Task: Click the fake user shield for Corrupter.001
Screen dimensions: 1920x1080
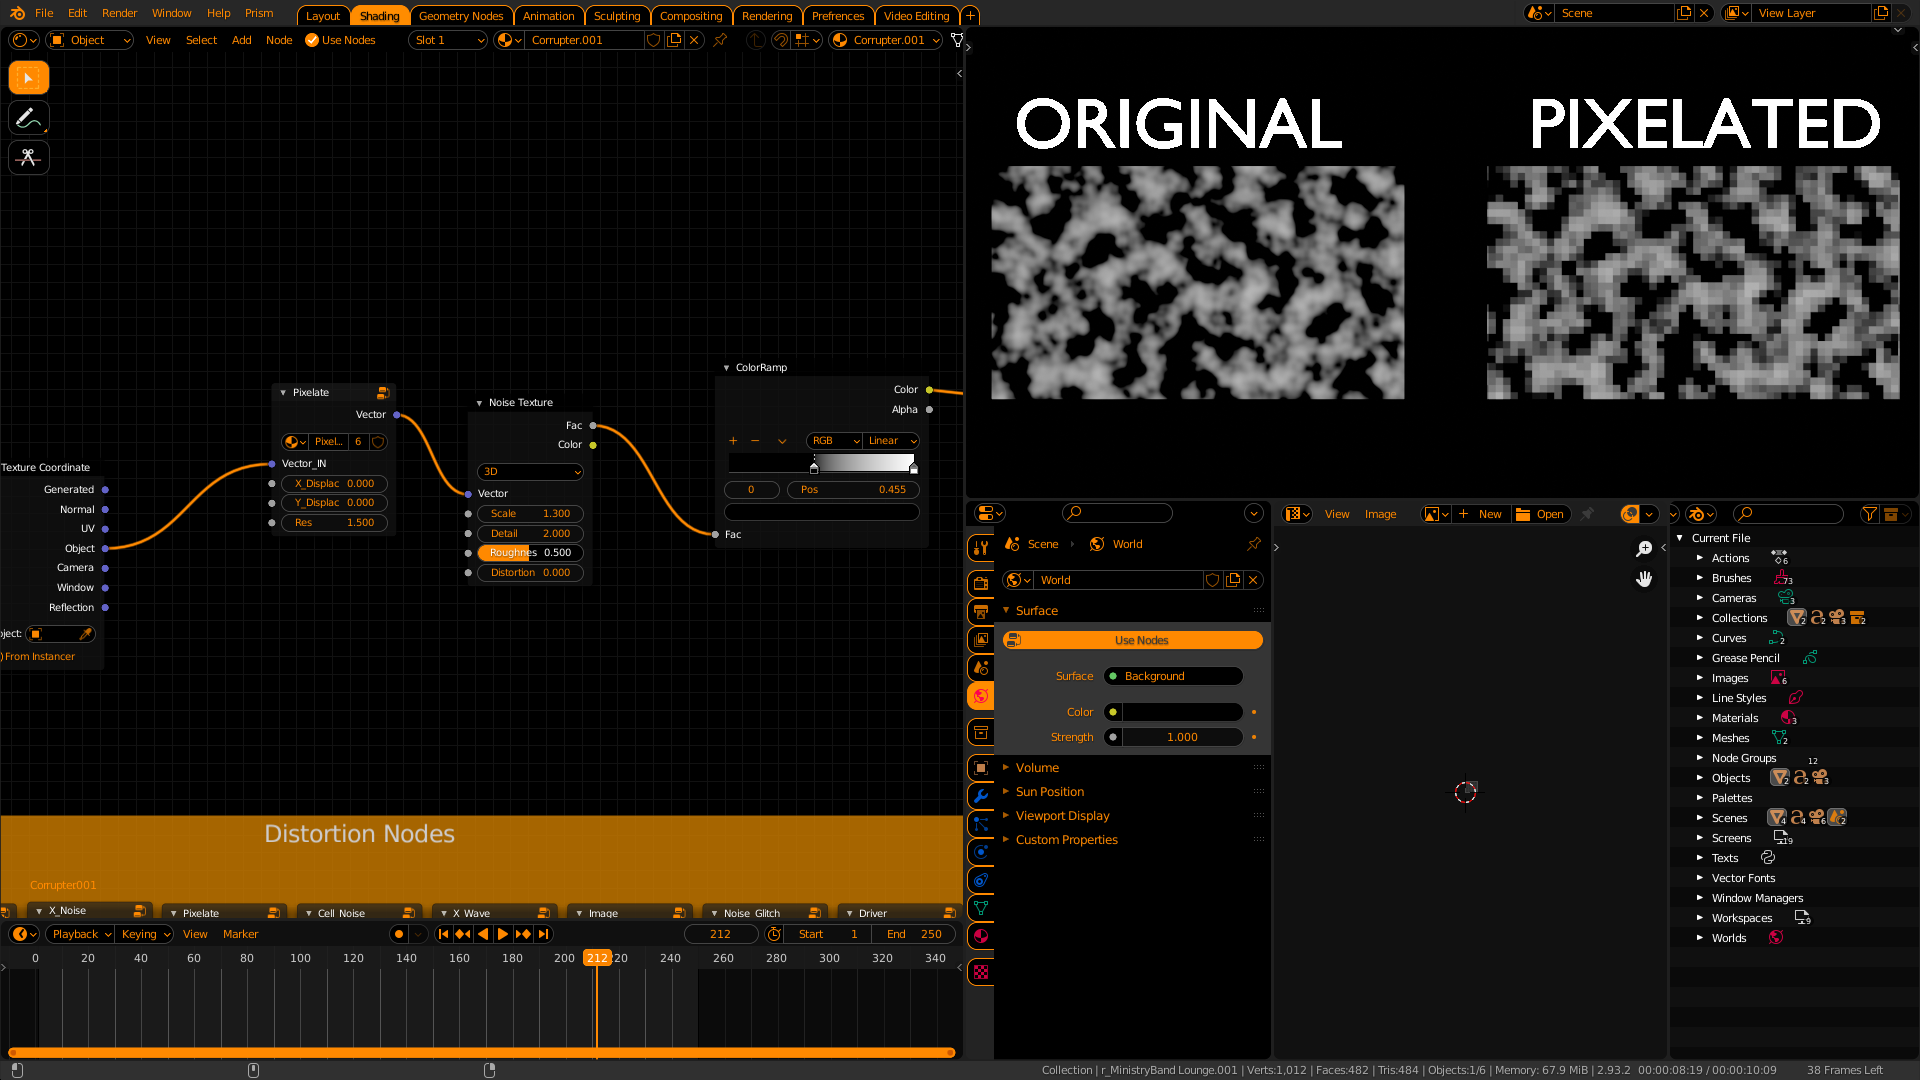Action: tap(653, 40)
